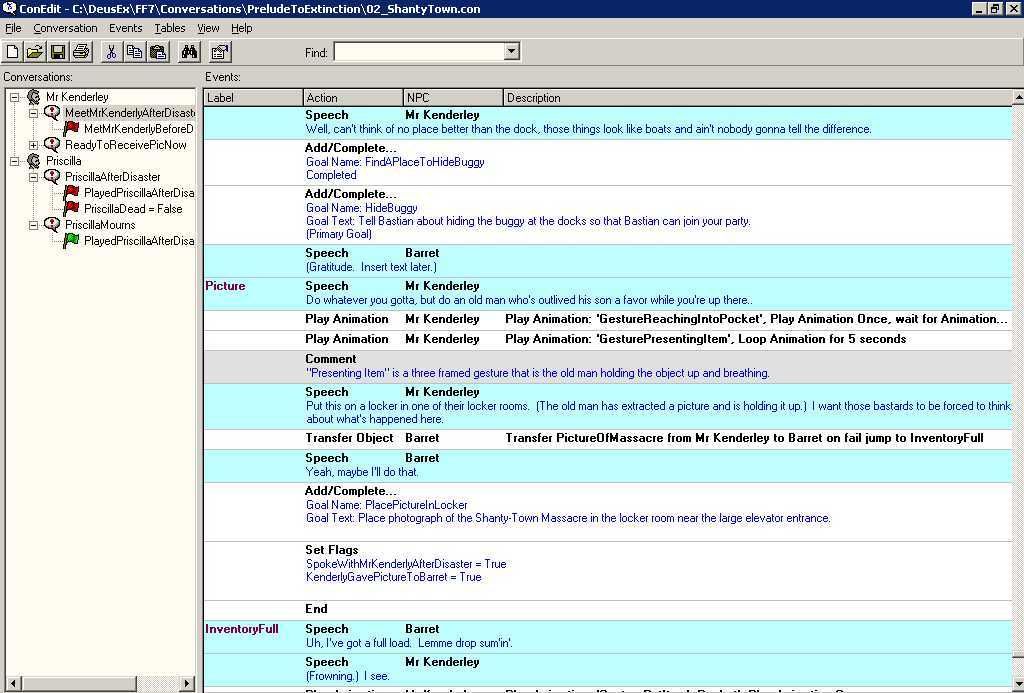Select the GestureReachingIntoPocket animation event
Viewport: 1024px width, 693px height.
608,319
